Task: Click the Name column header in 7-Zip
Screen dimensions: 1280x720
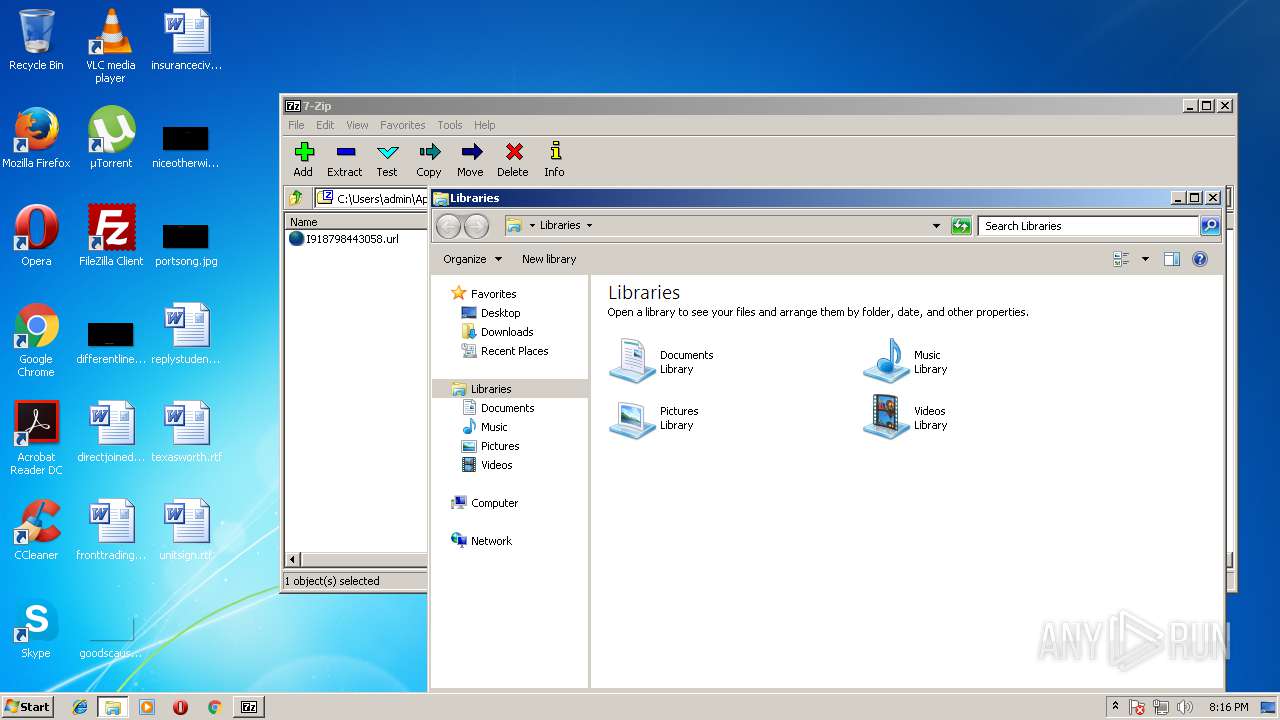Action: [x=357, y=222]
